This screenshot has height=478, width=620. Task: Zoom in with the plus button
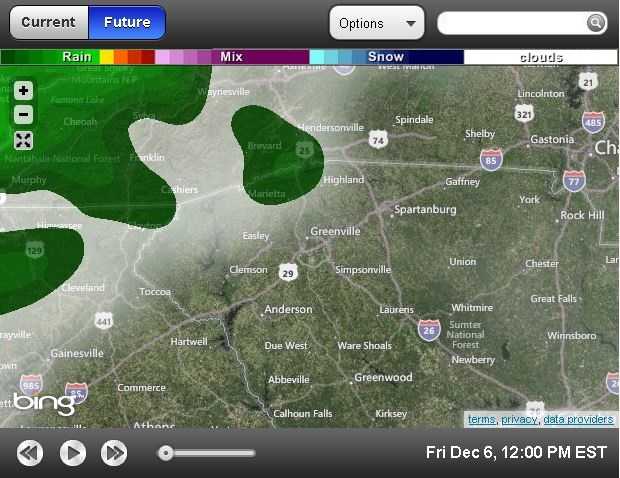[23, 91]
